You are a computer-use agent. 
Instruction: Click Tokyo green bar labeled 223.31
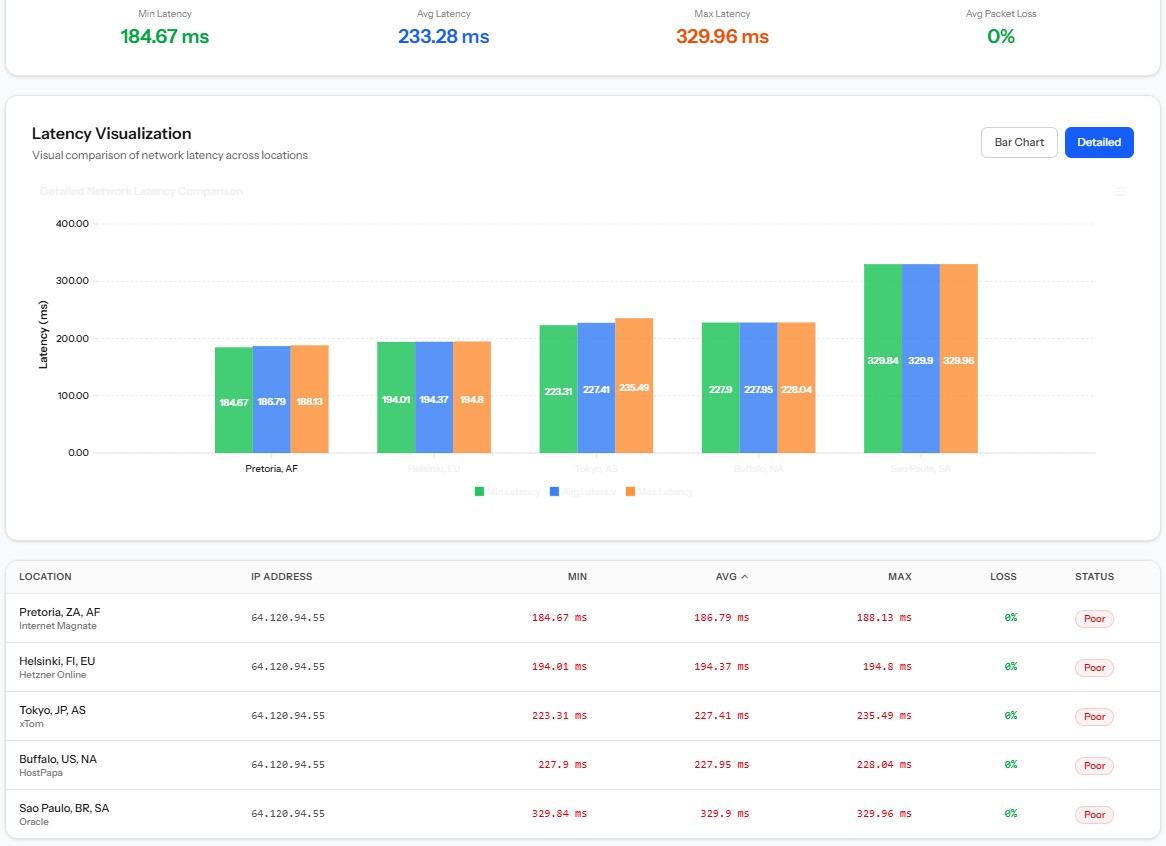[558, 389]
